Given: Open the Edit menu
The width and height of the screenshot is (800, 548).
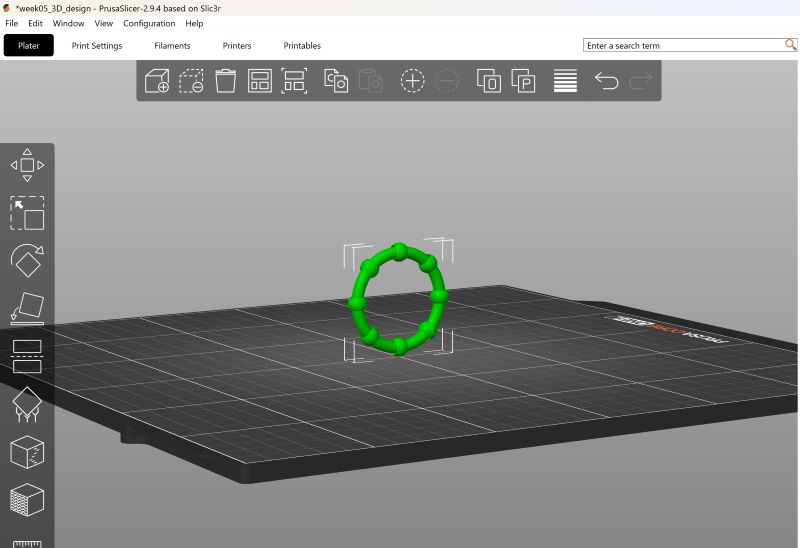Looking at the screenshot, I should click(35, 23).
